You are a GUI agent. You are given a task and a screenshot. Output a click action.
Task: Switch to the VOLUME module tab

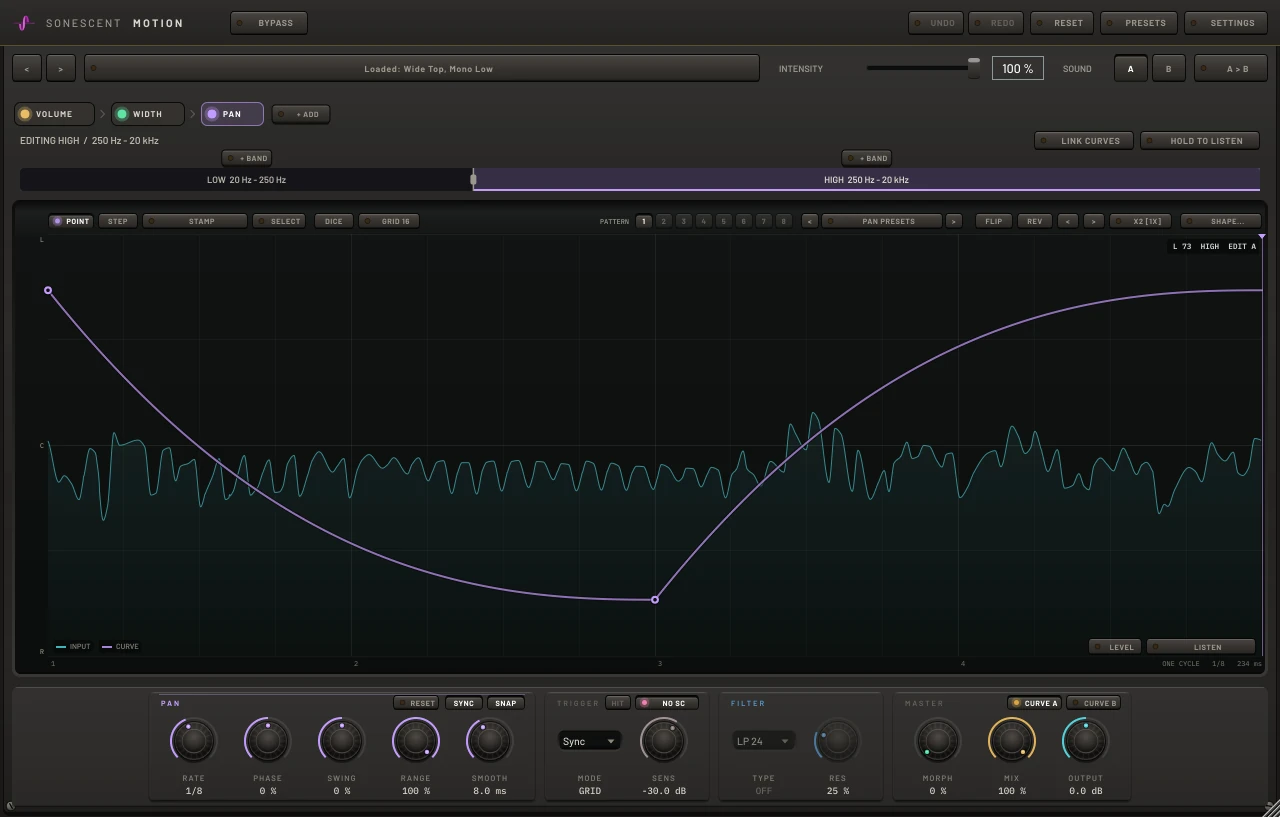click(54, 114)
